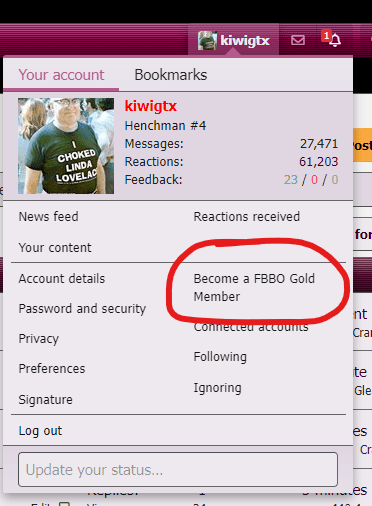Open the Signature editor link
Image resolution: width=372 pixels, height=506 pixels.
(x=46, y=400)
